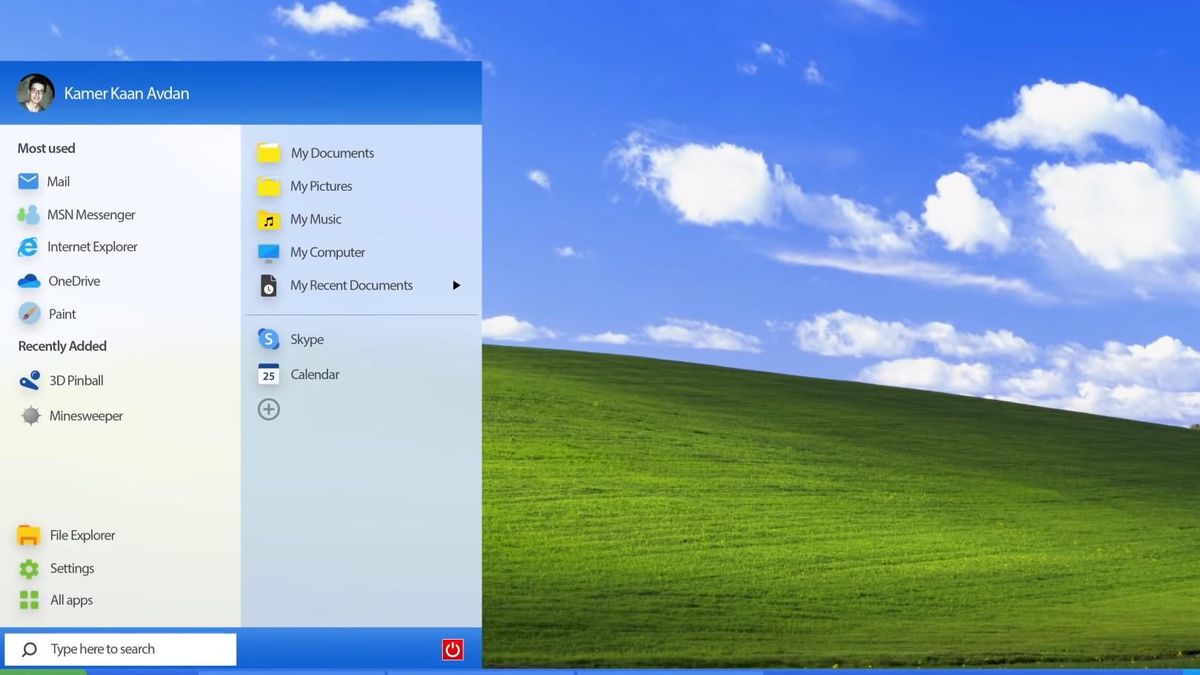Viewport: 1200px width, 675px height.
Task: Open the Internet Explorer icon
Action: 28,247
